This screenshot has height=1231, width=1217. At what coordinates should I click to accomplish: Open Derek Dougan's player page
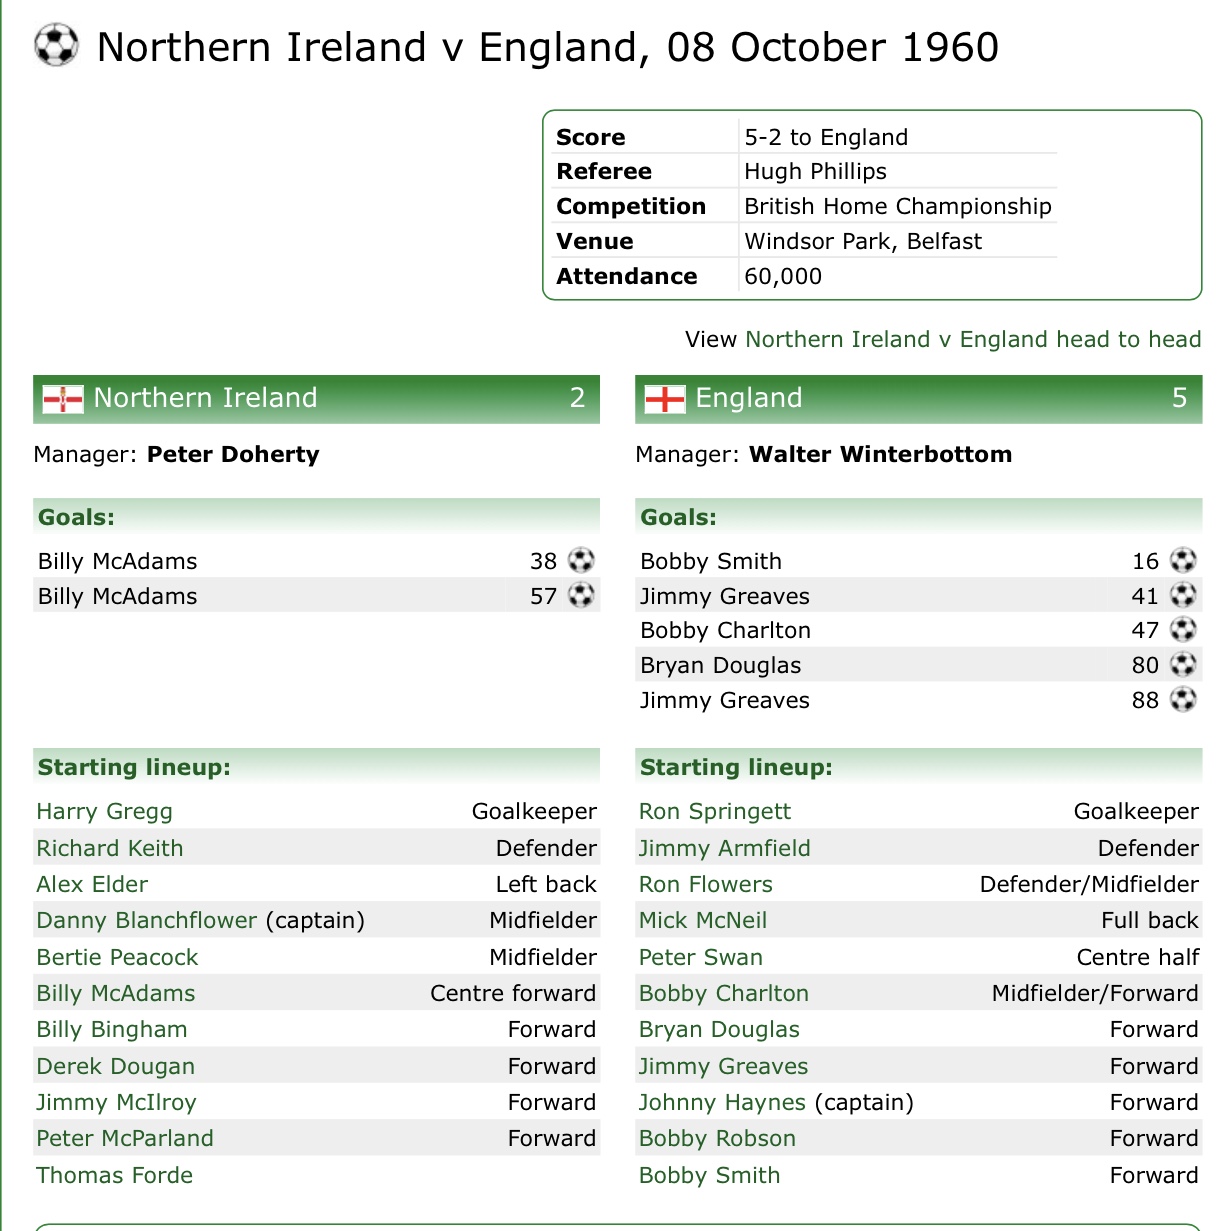(x=115, y=1066)
